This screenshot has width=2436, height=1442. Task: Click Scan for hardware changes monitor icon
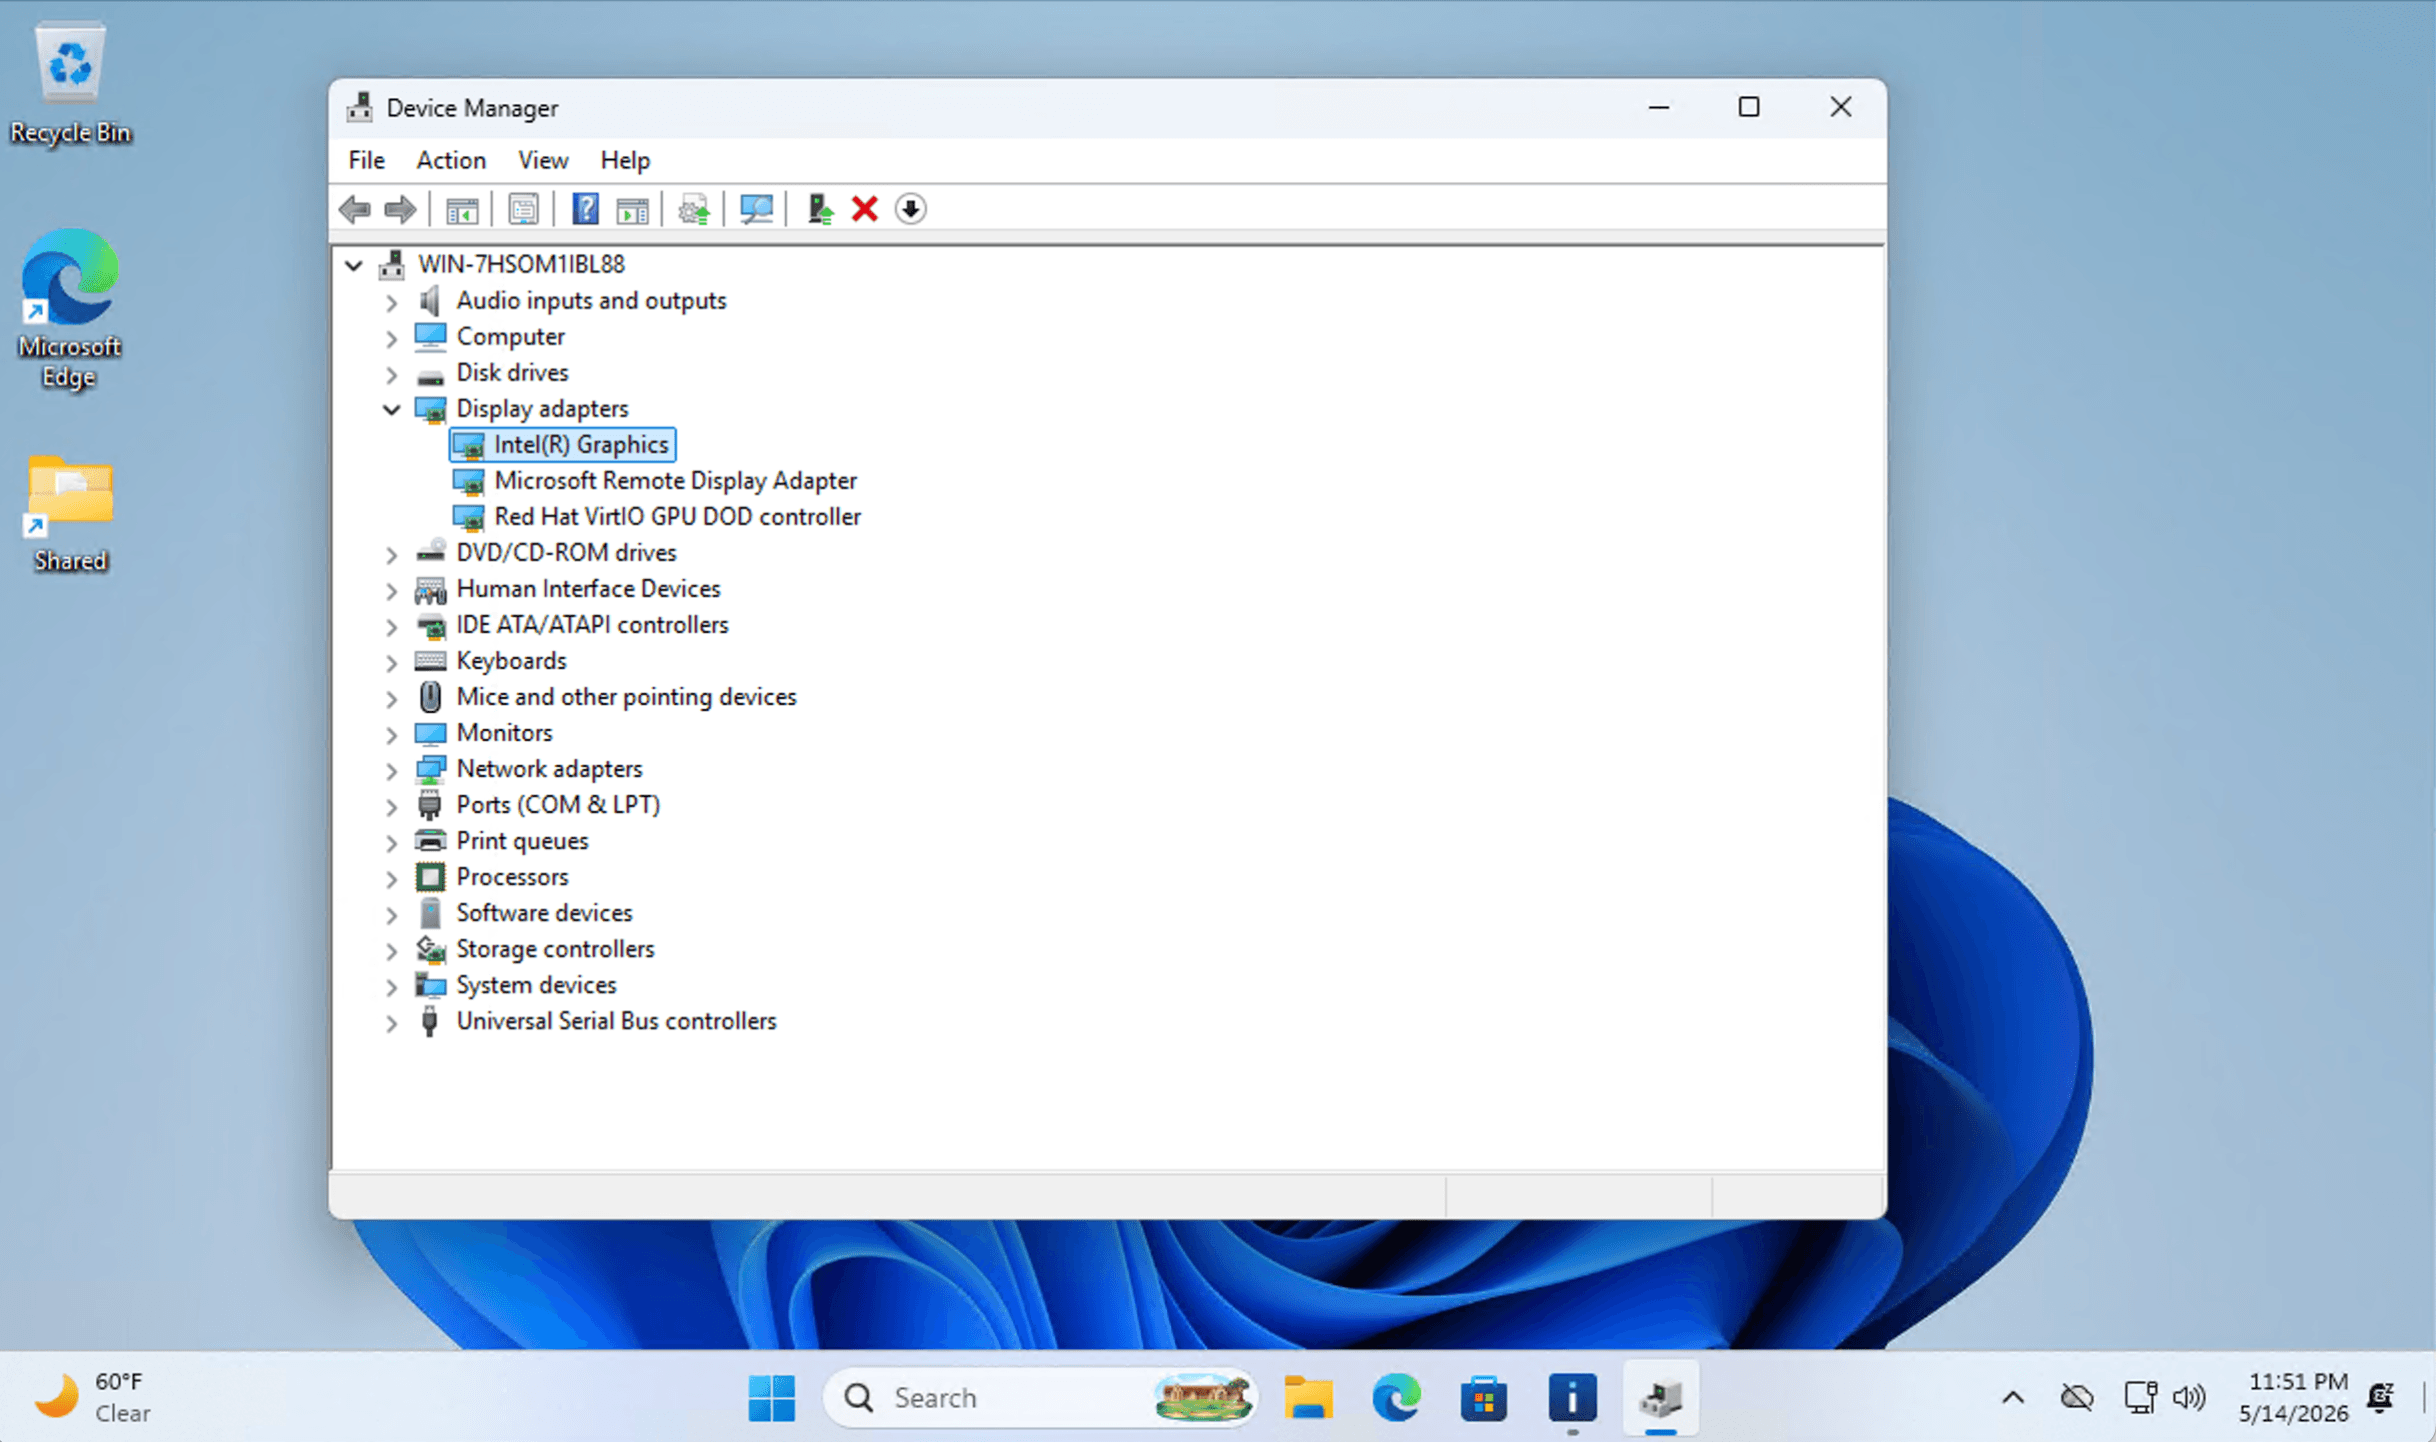[756, 209]
